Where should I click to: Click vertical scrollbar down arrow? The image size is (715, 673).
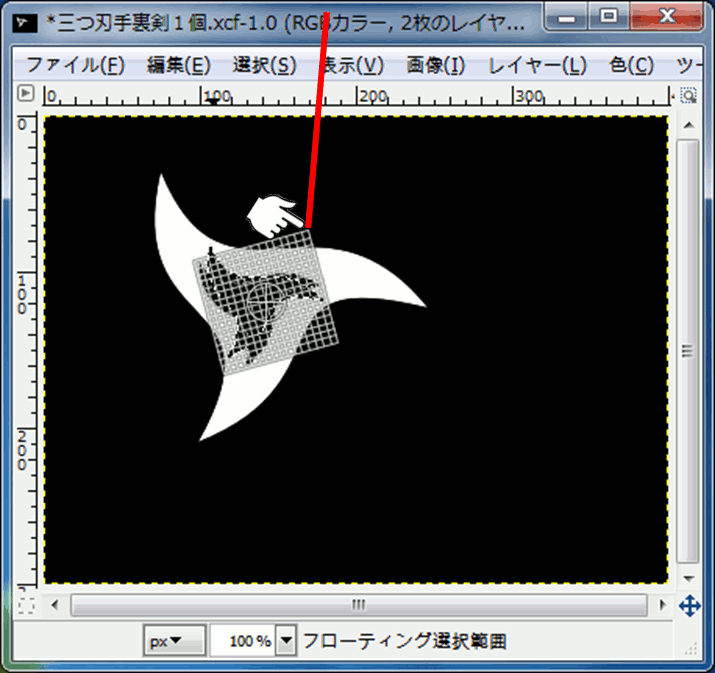[x=687, y=579]
